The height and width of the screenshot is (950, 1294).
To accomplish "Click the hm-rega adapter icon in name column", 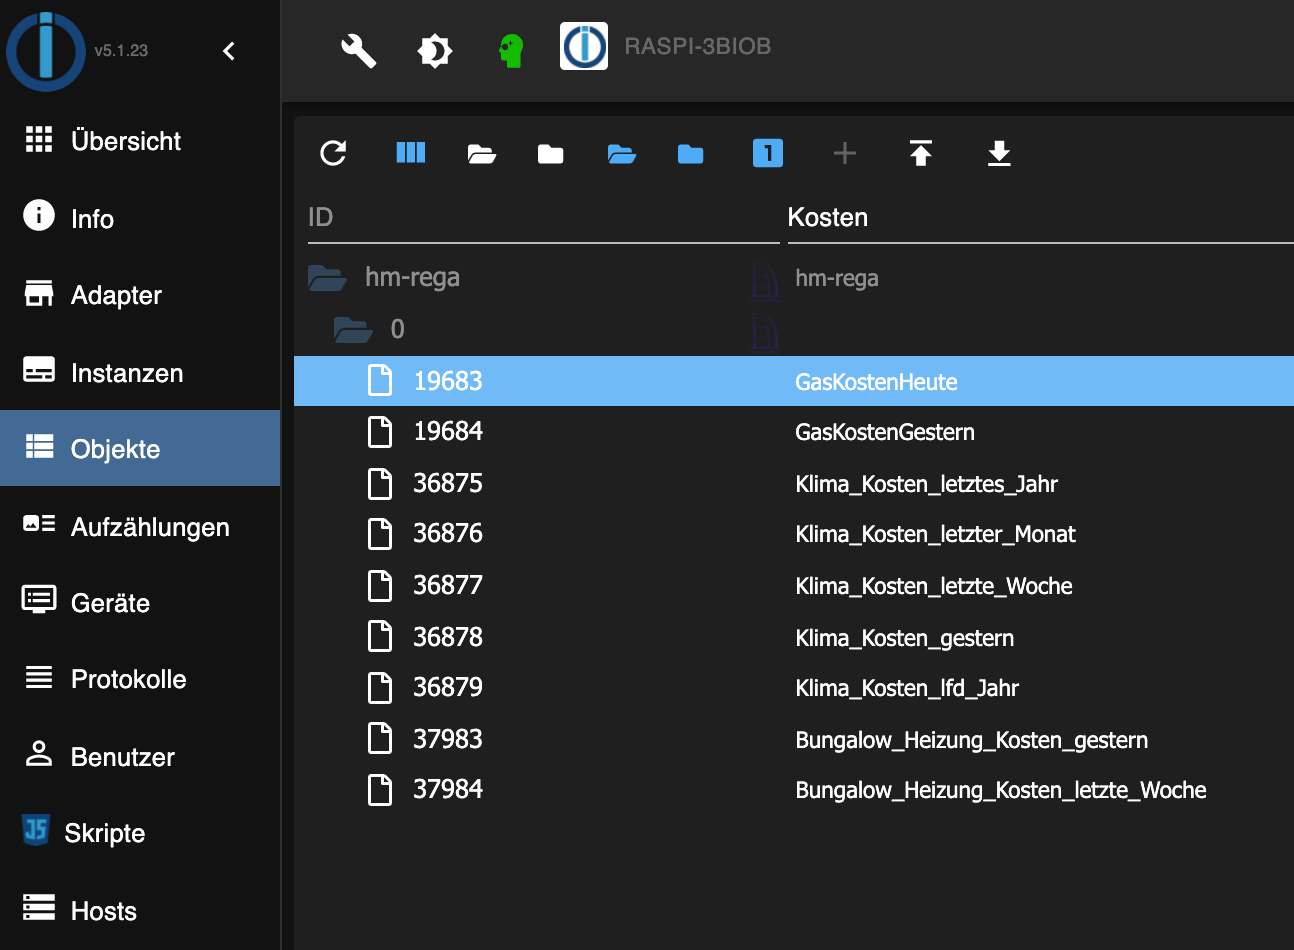I will 765,280.
